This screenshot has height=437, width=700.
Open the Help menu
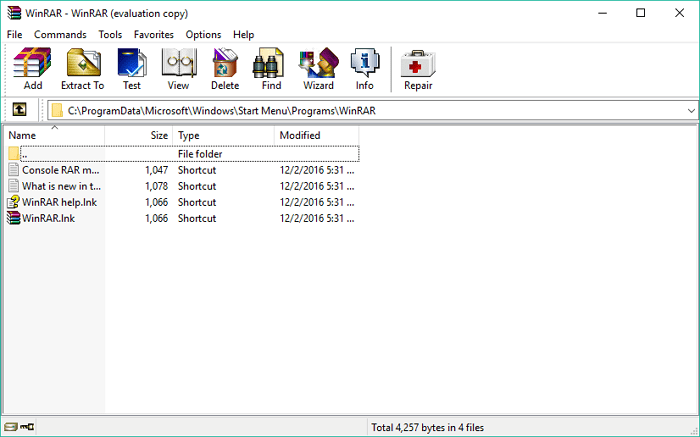coord(243,34)
